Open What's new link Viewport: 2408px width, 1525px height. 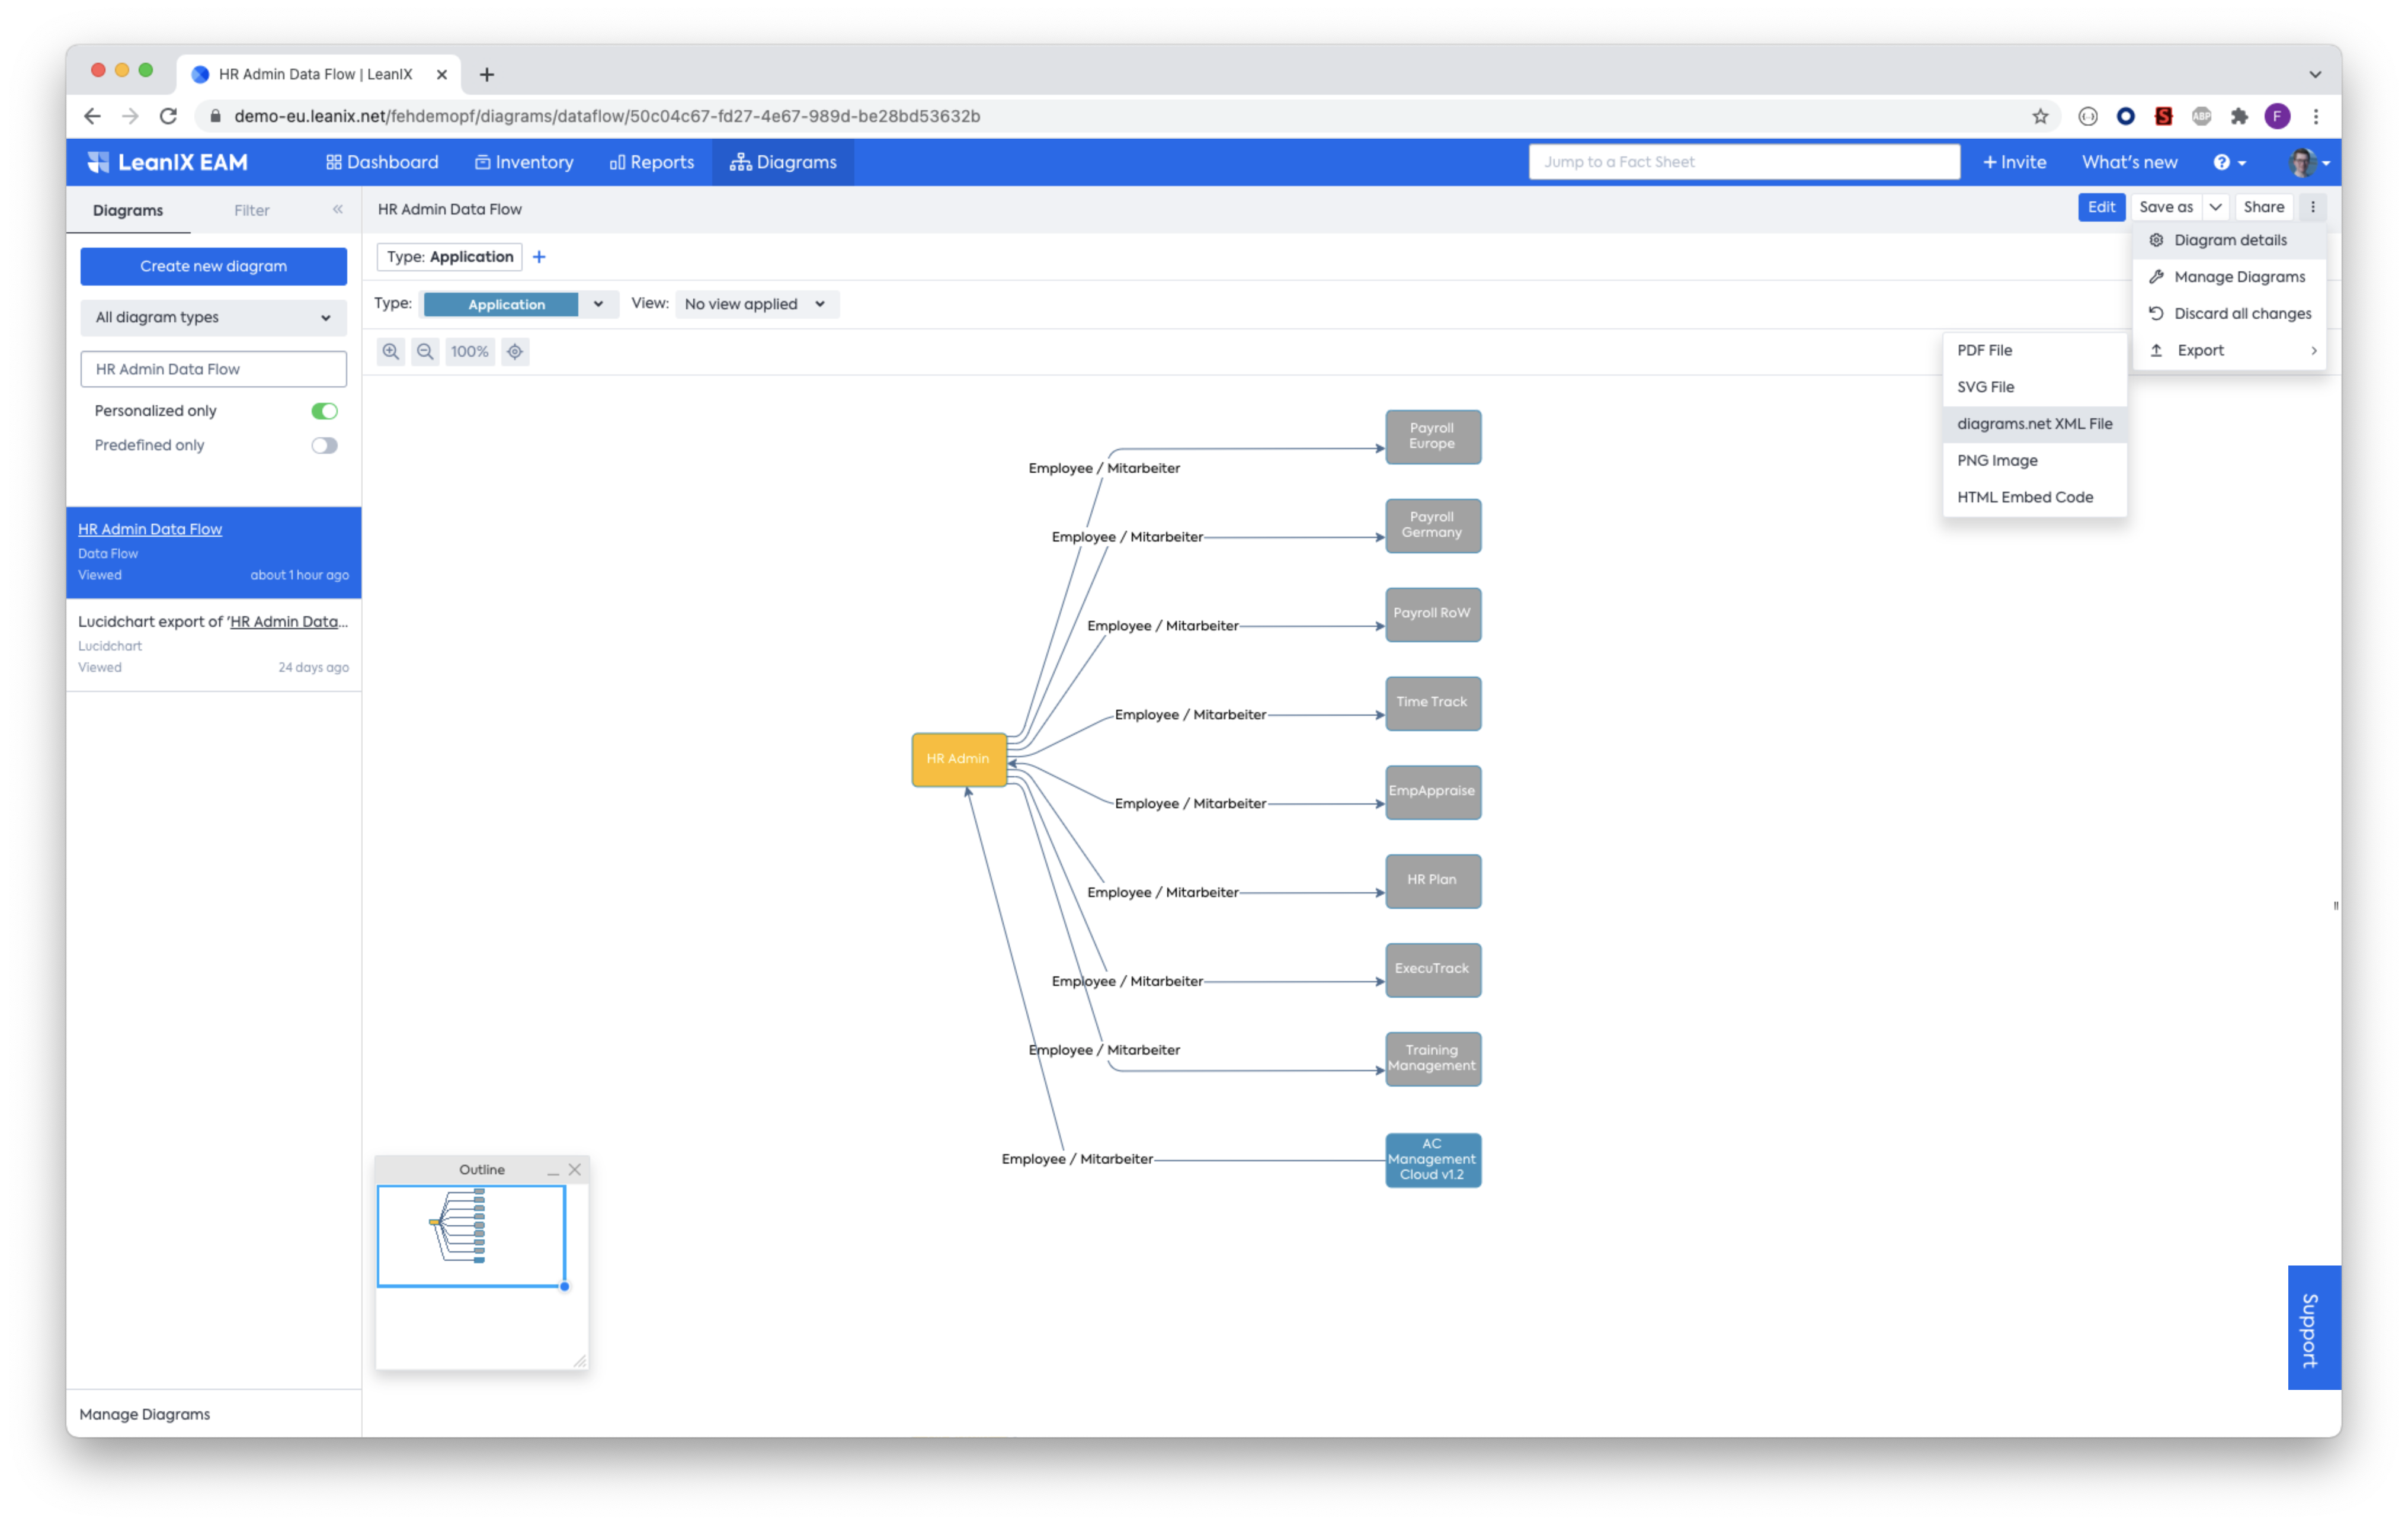click(2129, 162)
